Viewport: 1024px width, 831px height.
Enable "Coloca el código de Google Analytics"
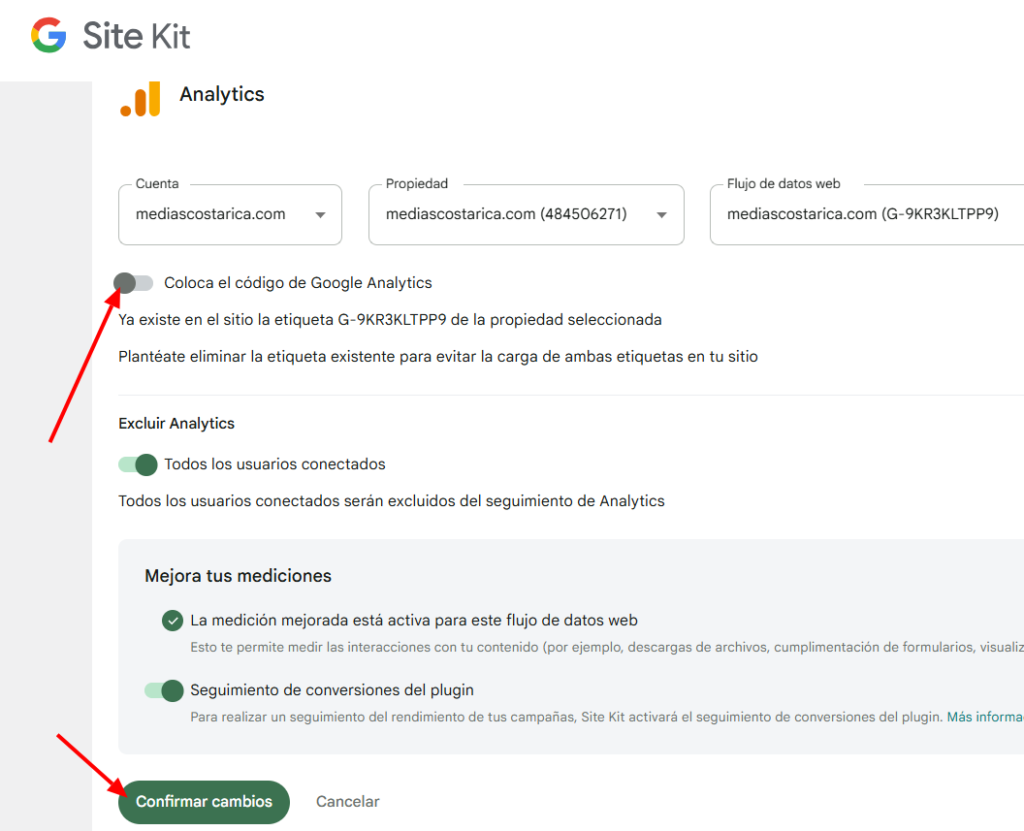click(x=135, y=283)
